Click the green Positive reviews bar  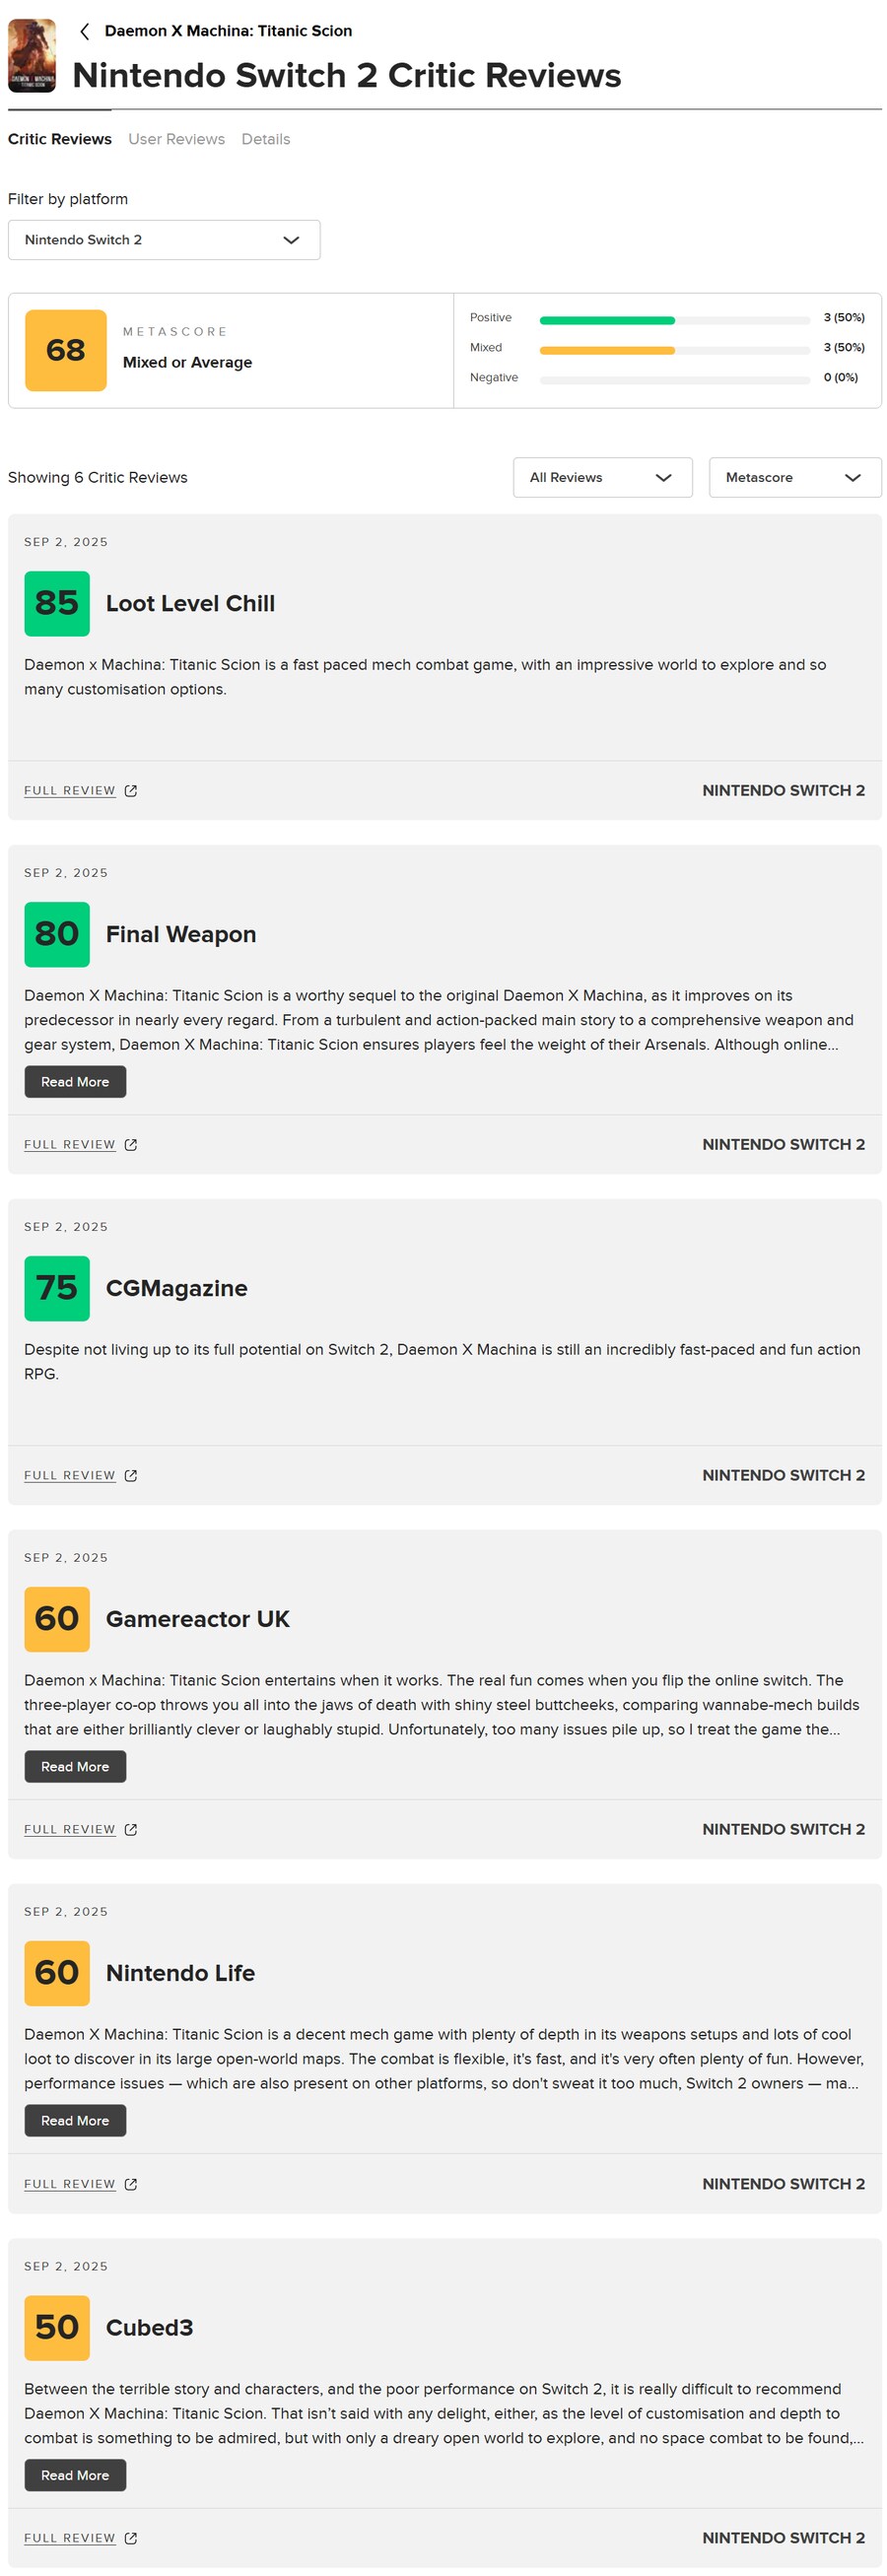tap(607, 321)
